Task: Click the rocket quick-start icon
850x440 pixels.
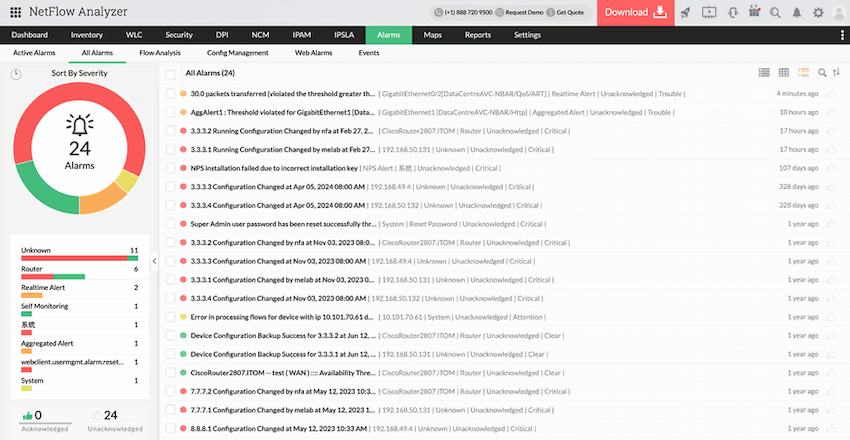Action: tap(685, 12)
